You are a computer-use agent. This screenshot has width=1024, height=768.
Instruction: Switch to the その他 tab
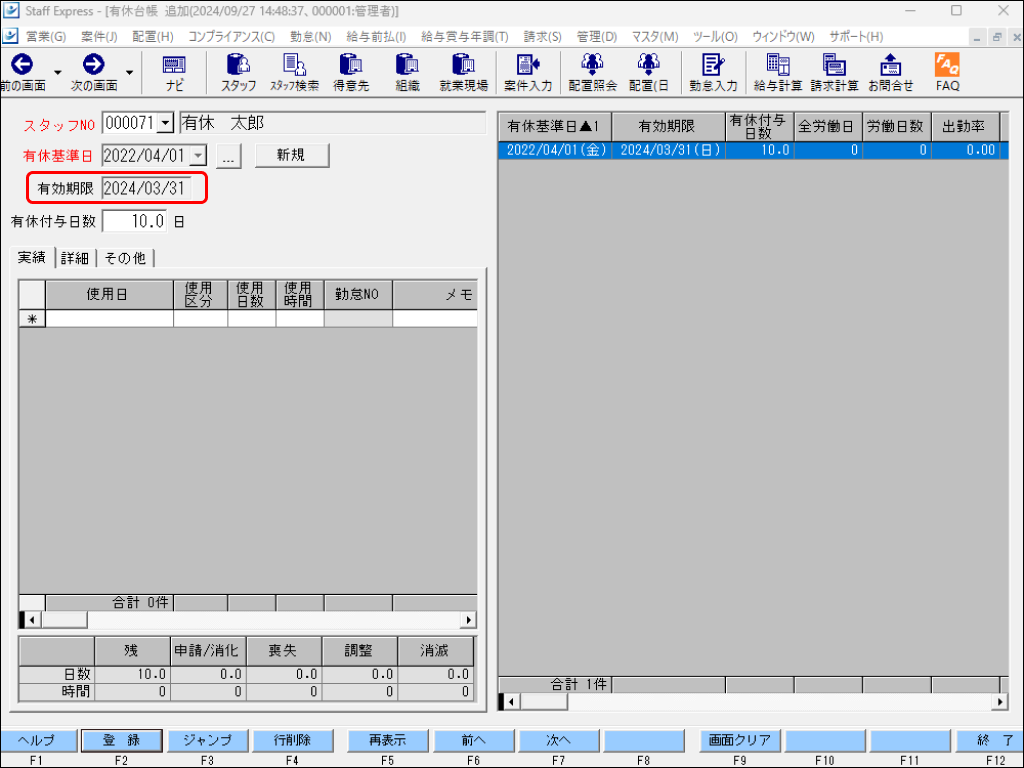(125, 258)
